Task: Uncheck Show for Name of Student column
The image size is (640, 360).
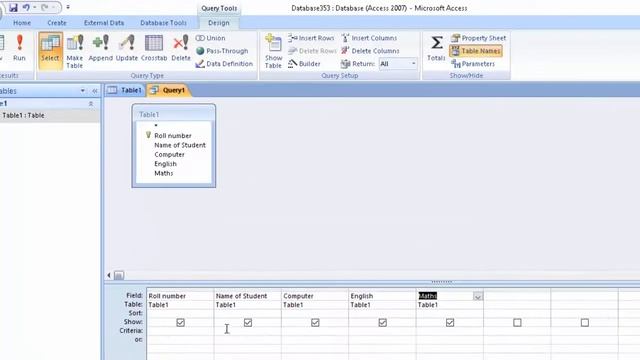Action: tap(248, 322)
